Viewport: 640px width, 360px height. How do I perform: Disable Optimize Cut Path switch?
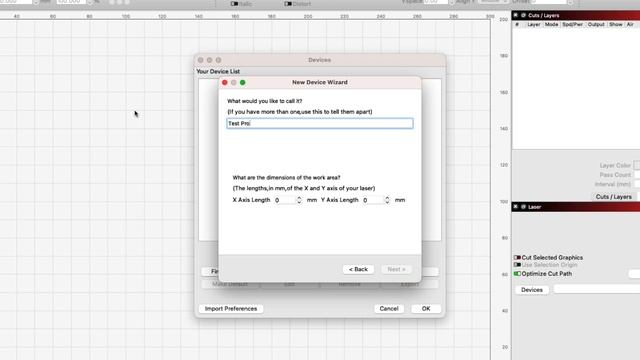(517, 273)
